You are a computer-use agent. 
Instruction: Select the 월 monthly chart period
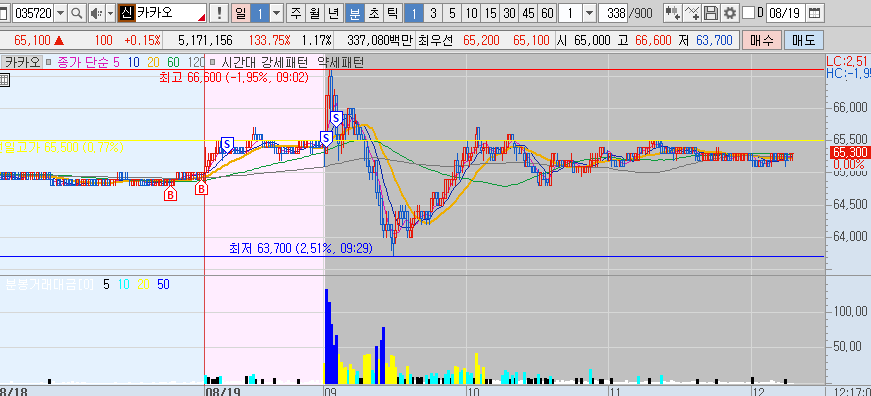click(314, 13)
